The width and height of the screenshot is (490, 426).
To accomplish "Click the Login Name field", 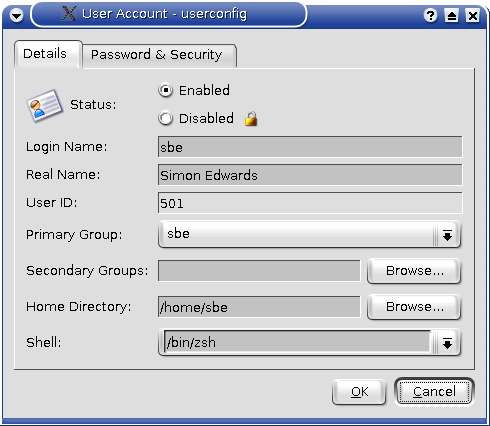I will click(310, 147).
